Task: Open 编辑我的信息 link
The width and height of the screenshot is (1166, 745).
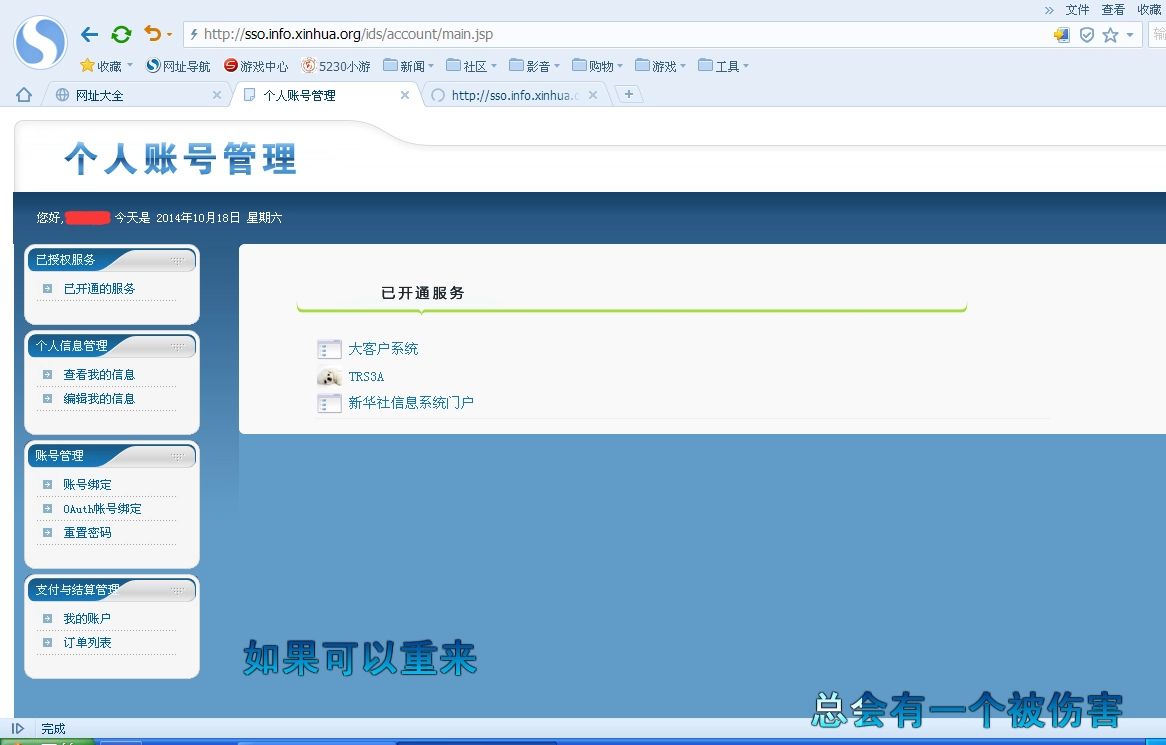Action: [x=99, y=399]
